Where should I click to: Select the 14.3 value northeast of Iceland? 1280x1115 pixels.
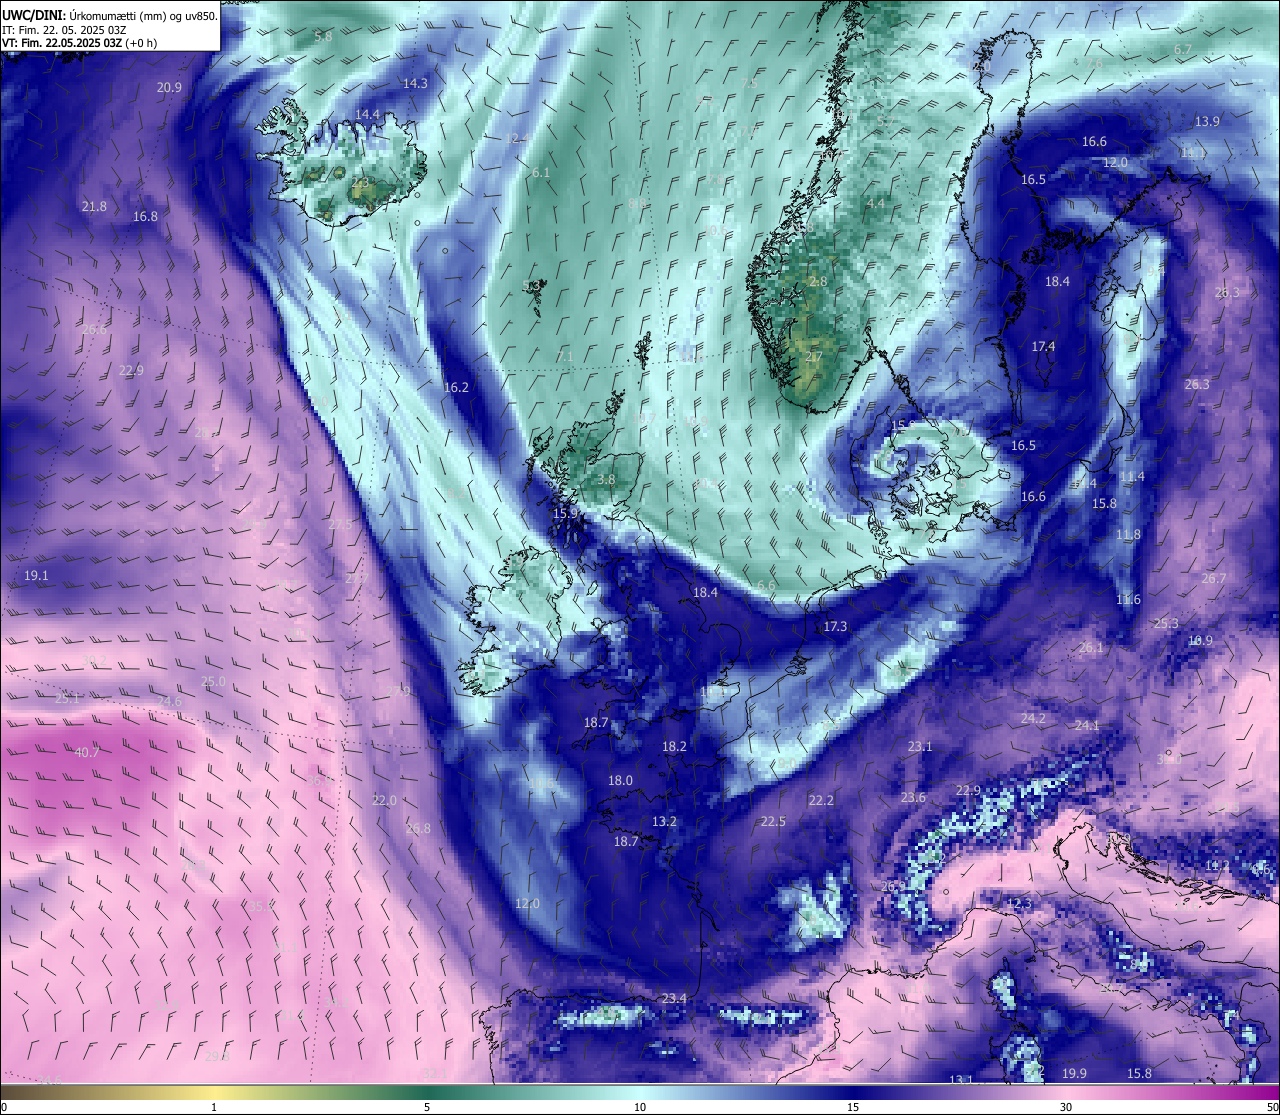pyautogui.click(x=415, y=84)
